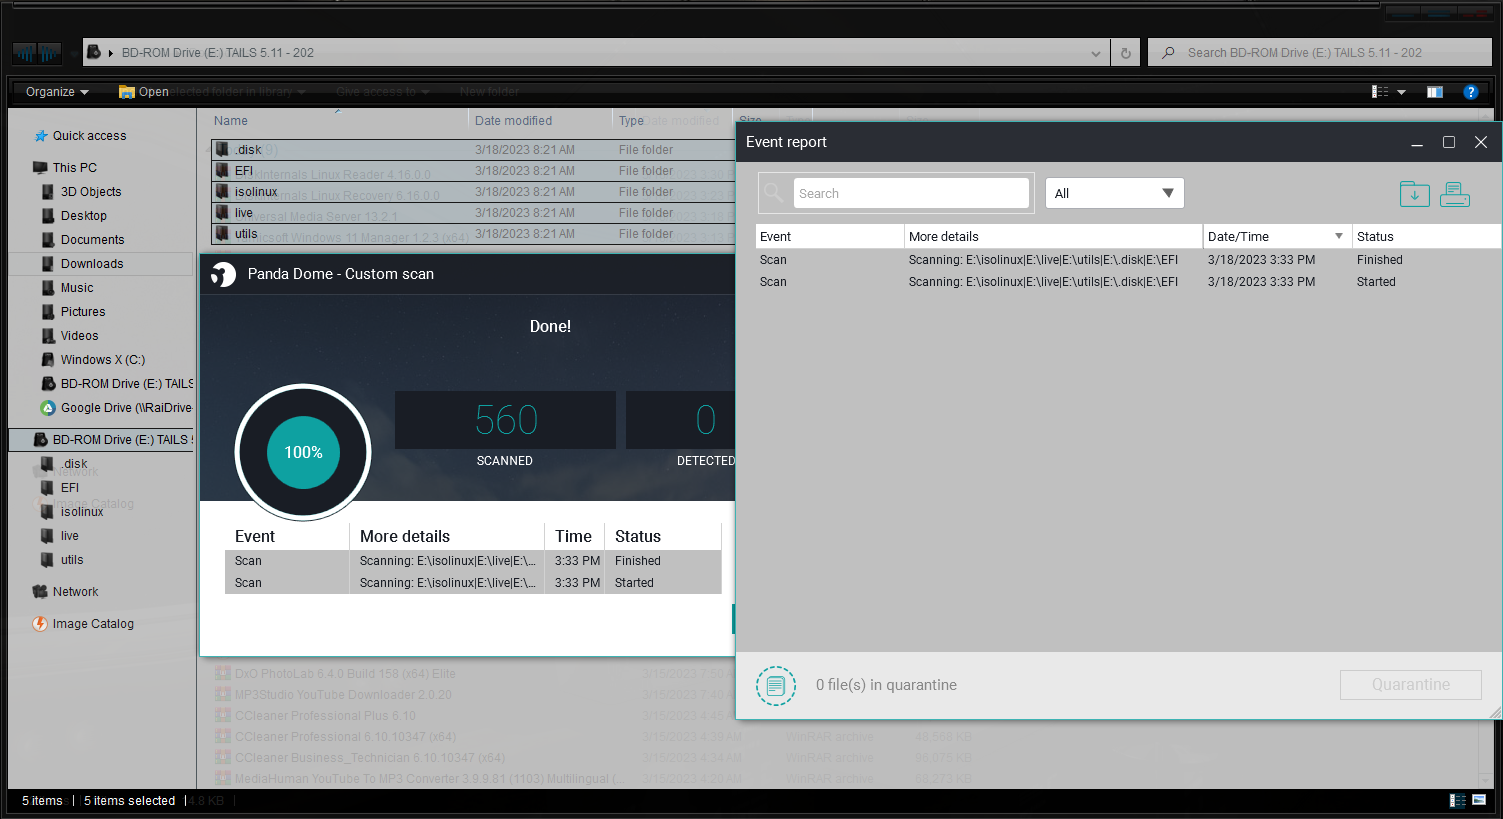The width and height of the screenshot is (1503, 819).
Task: Select Downloads in the navigation pane
Action: pyautogui.click(x=92, y=264)
